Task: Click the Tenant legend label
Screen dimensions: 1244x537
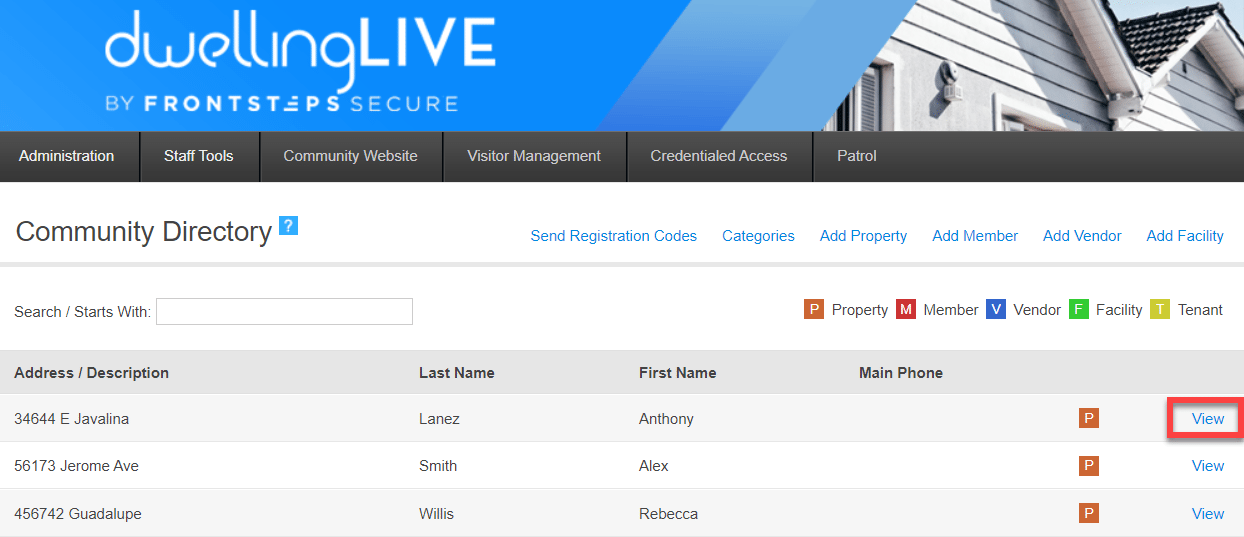Action: click(1200, 310)
